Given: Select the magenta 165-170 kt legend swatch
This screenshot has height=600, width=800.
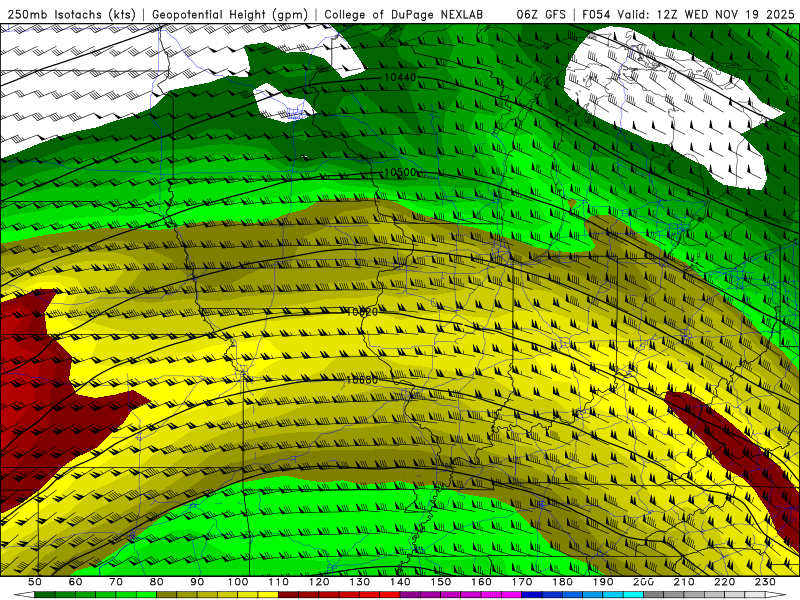Looking at the screenshot, I should (x=511, y=594).
